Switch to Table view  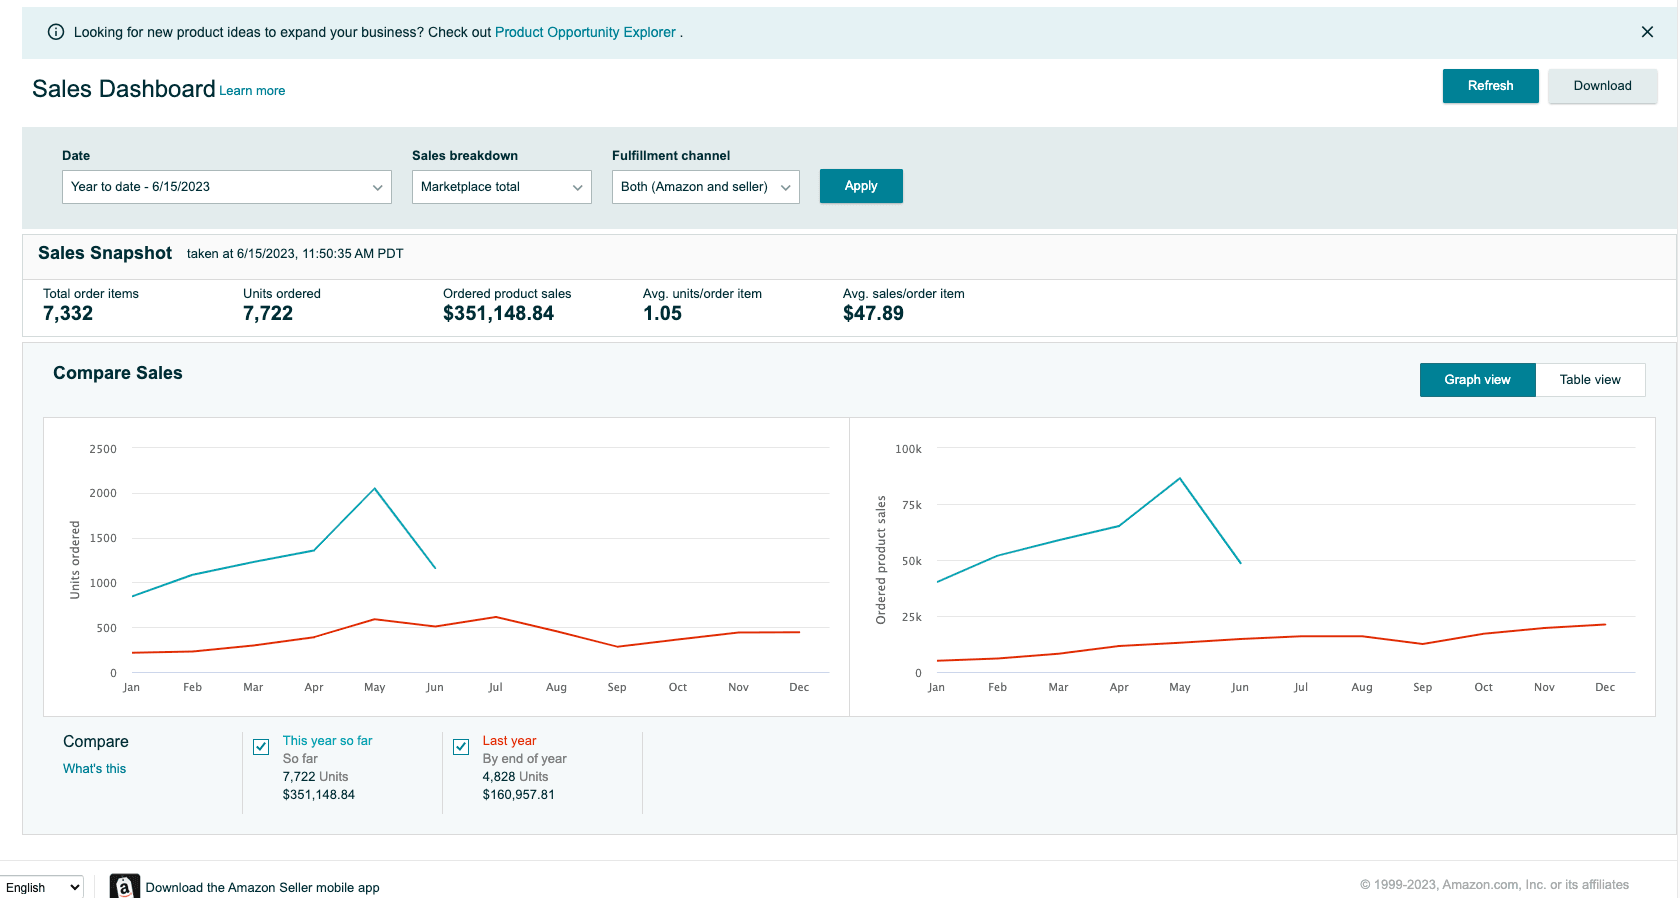pos(1589,380)
